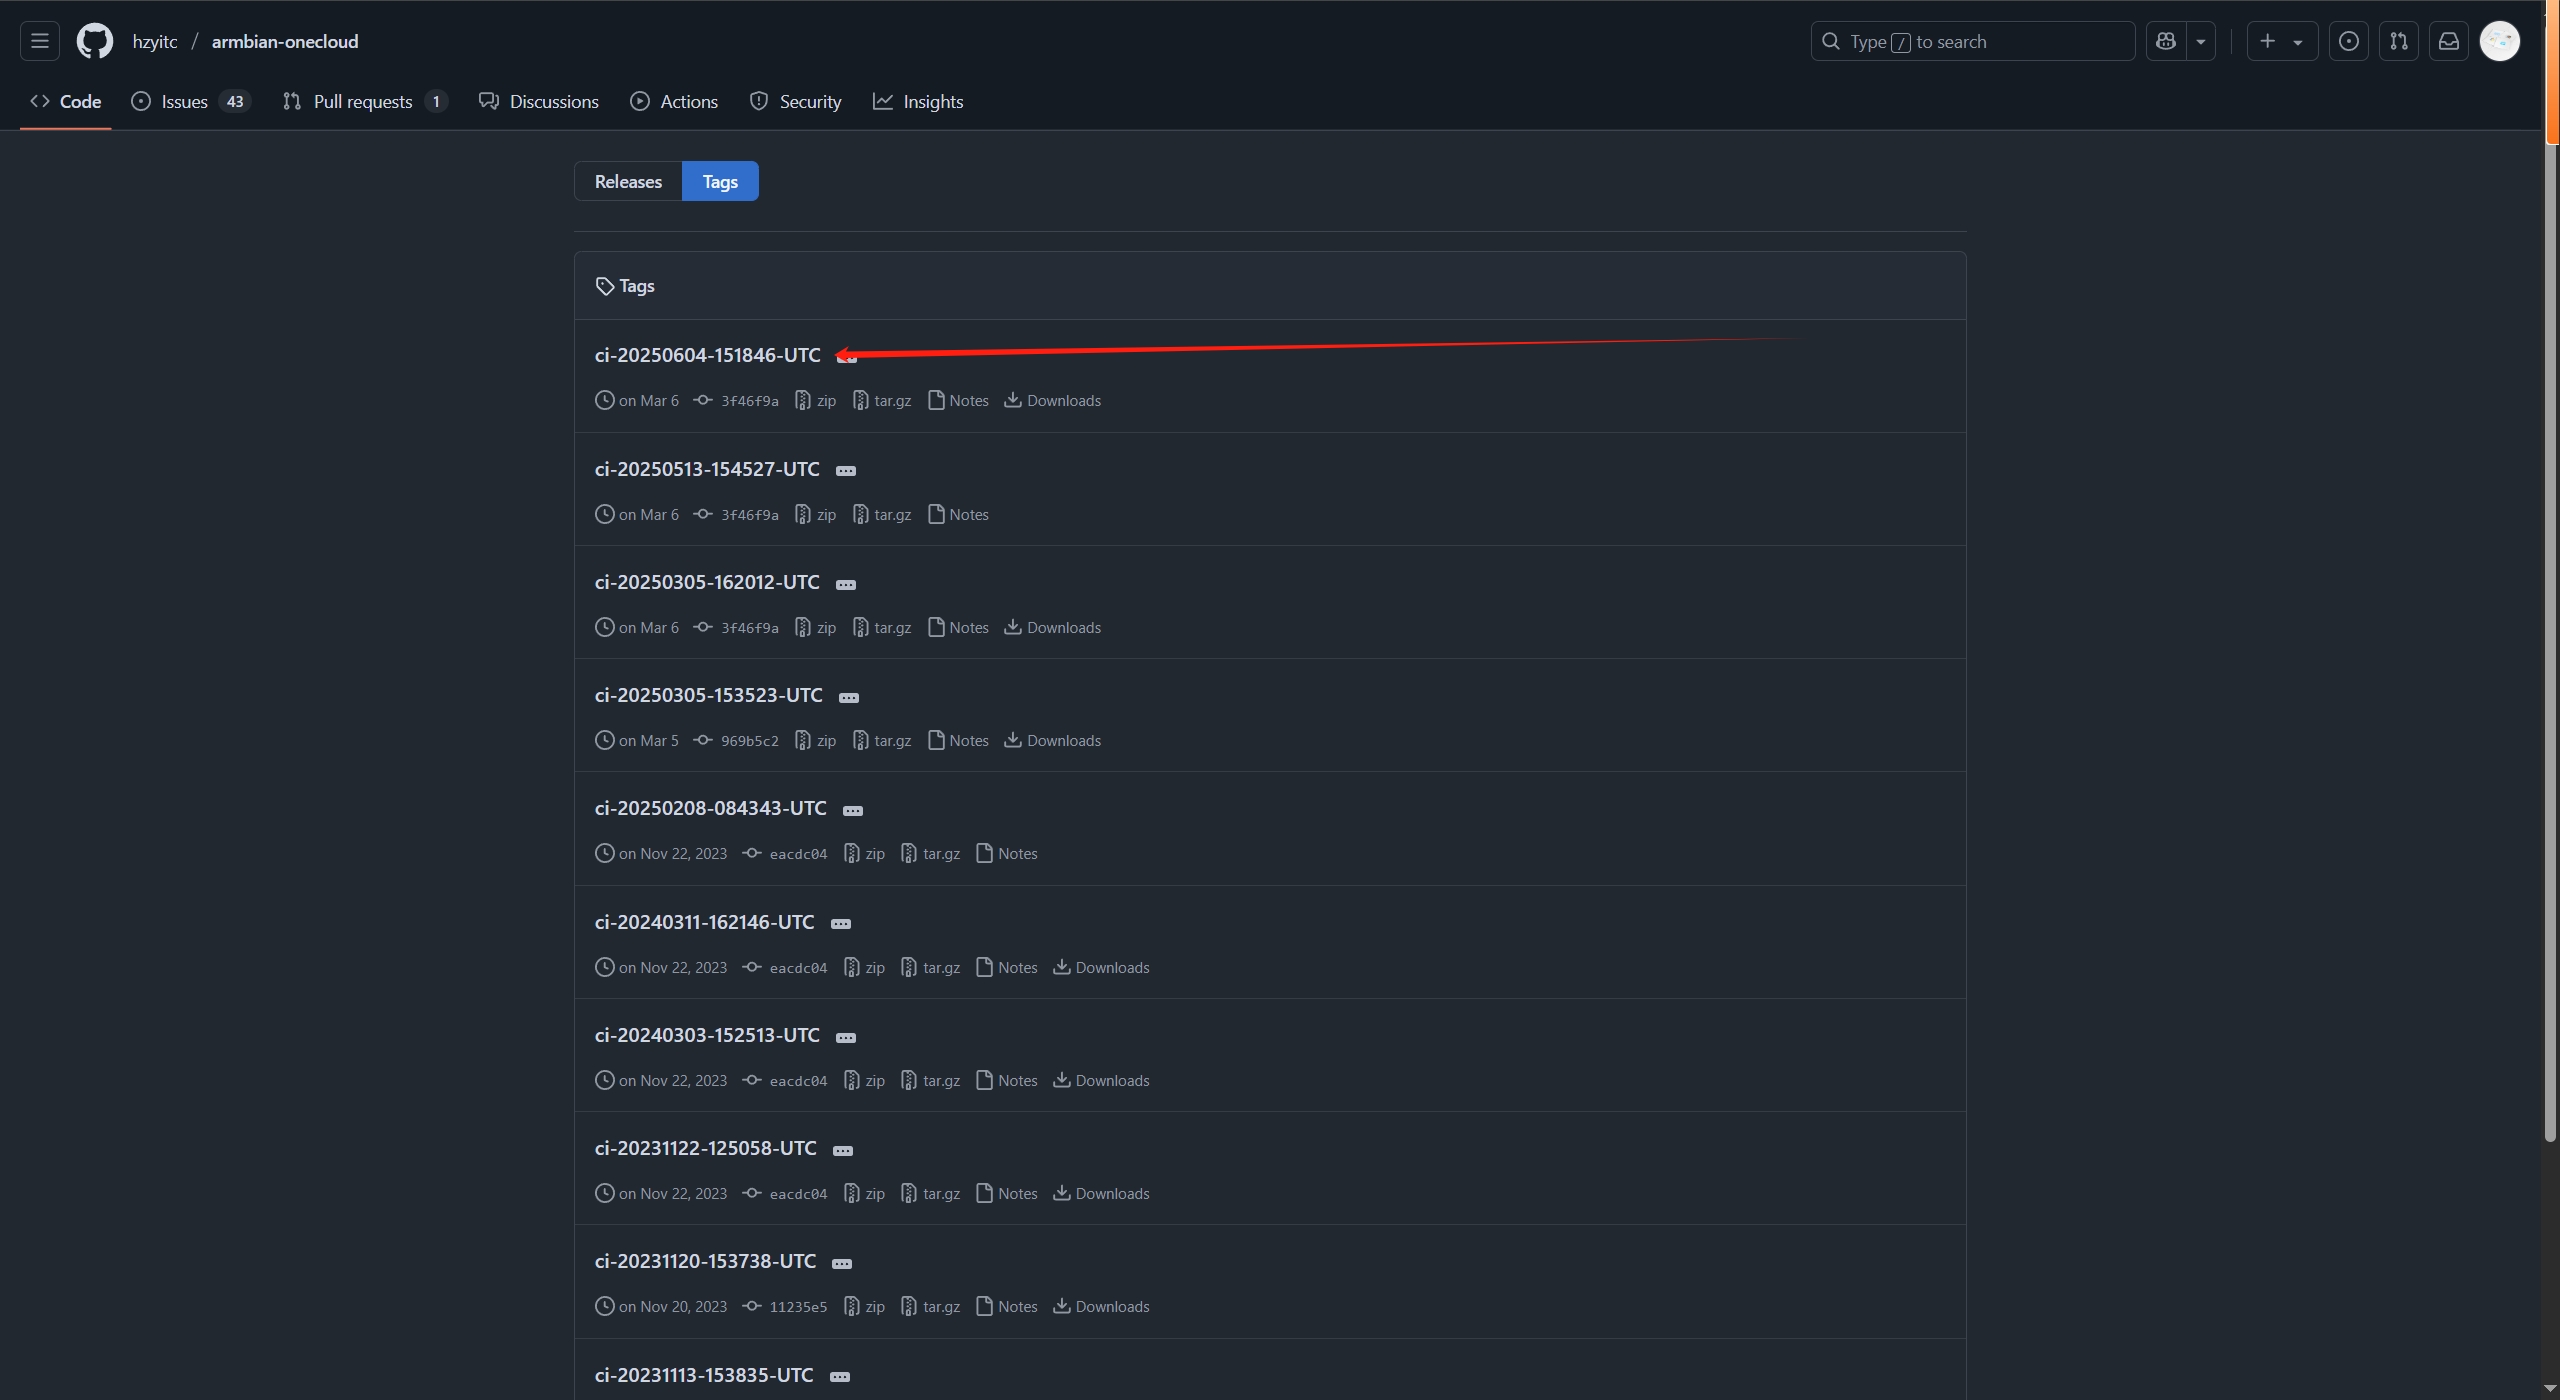Open Notes for ci-20250513-154527-UTC

coord(958,514)
